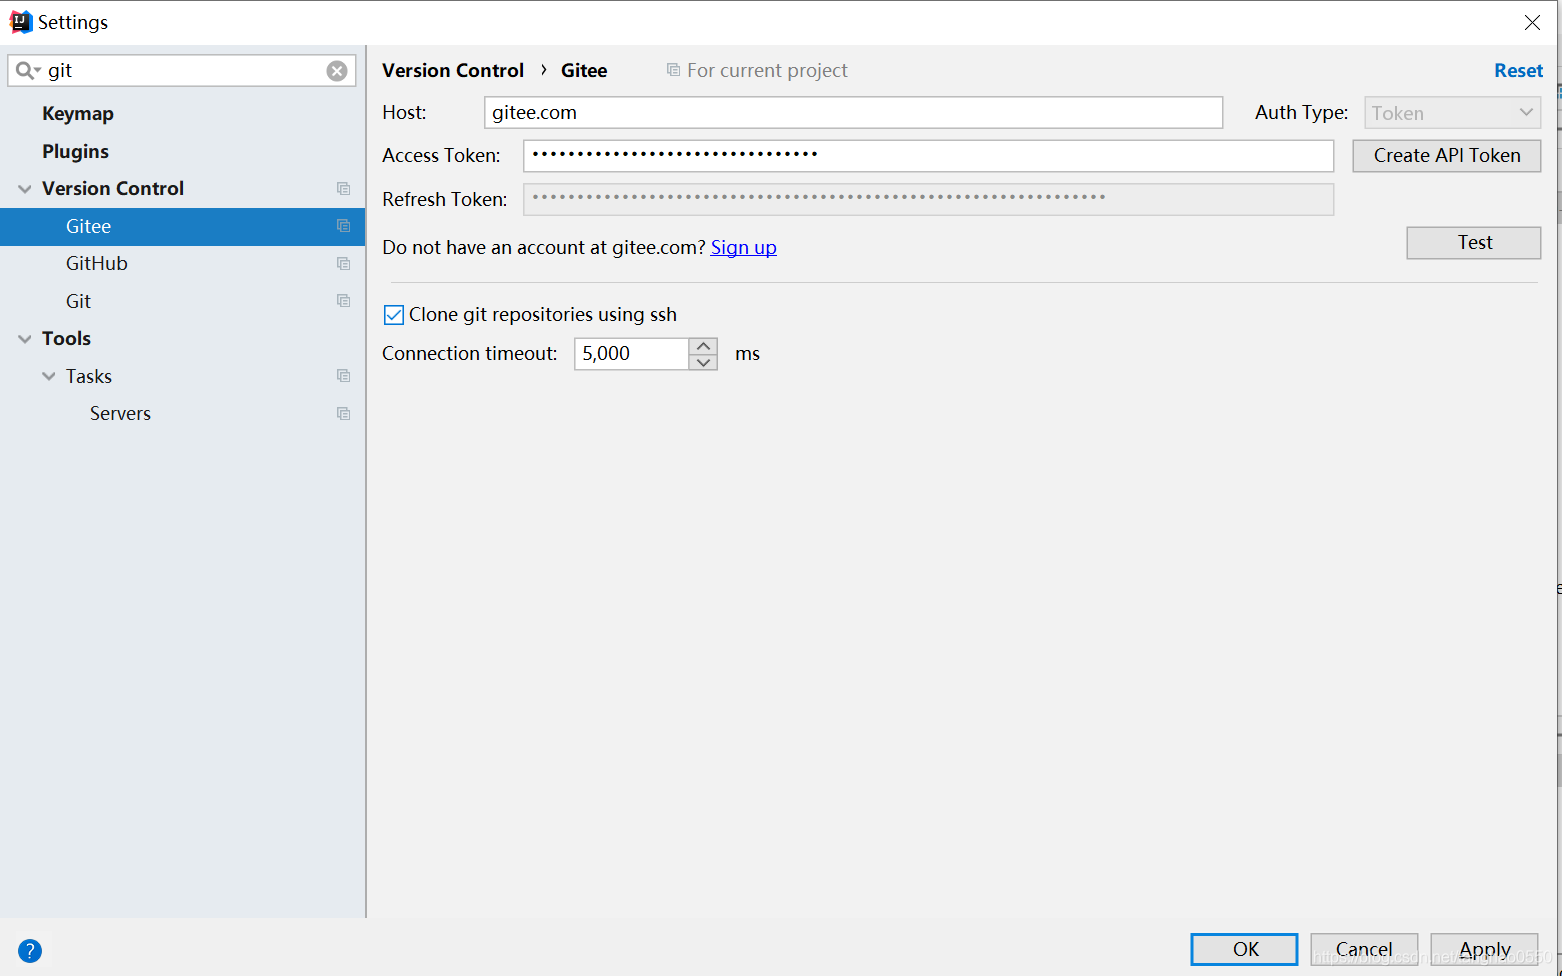This screenshot has height=976, width=1562.
Task: Click the Sign up link
Action: tap(743, 248)
